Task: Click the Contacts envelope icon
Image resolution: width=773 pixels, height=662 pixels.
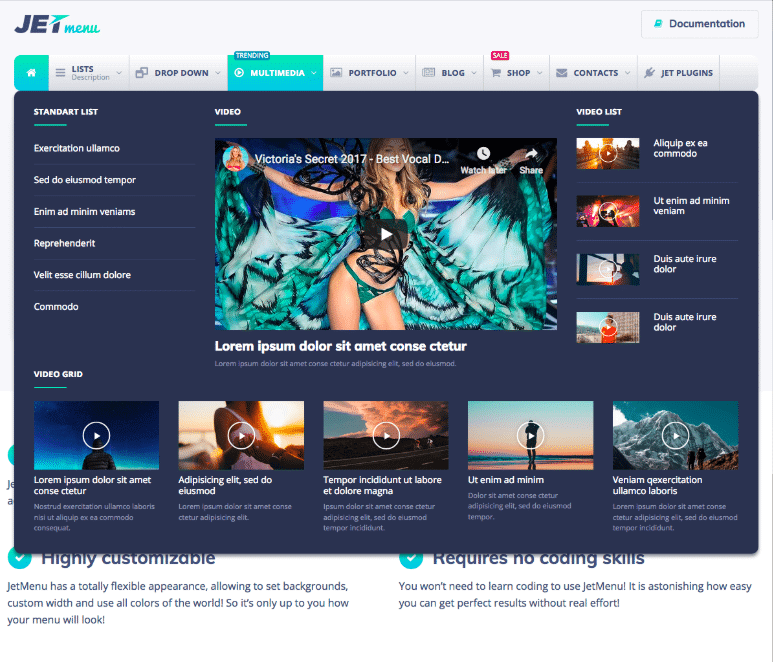Action: coord(562,73)
